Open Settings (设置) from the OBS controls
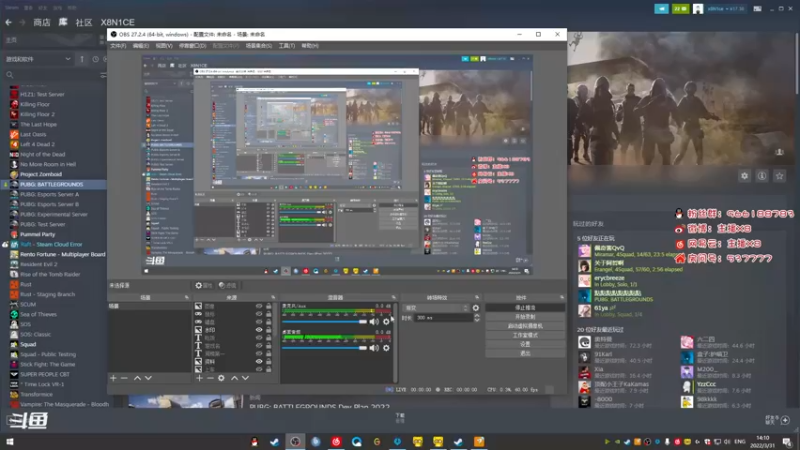The image size is (800, 450). click(525, 344)
